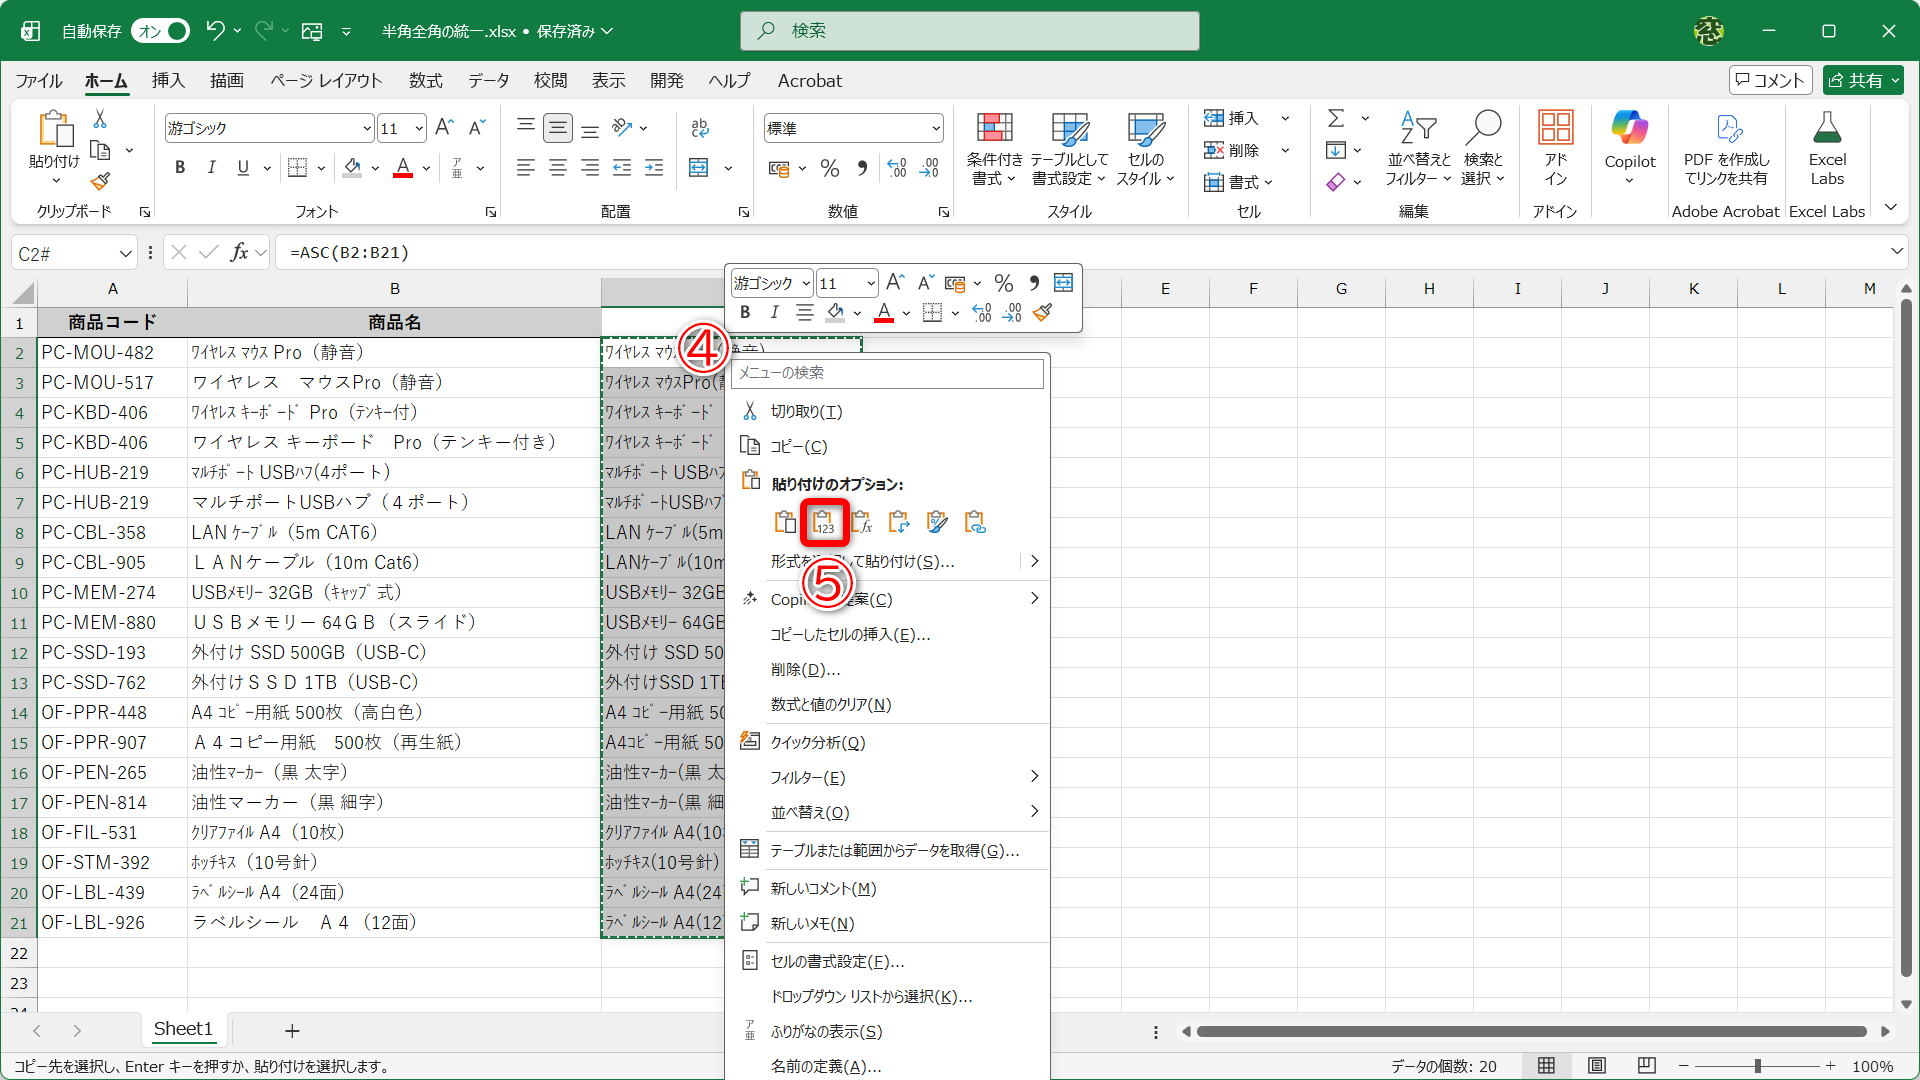
Task: Select コピー(C) from the context menu
Action: click(x=798, y=447)
